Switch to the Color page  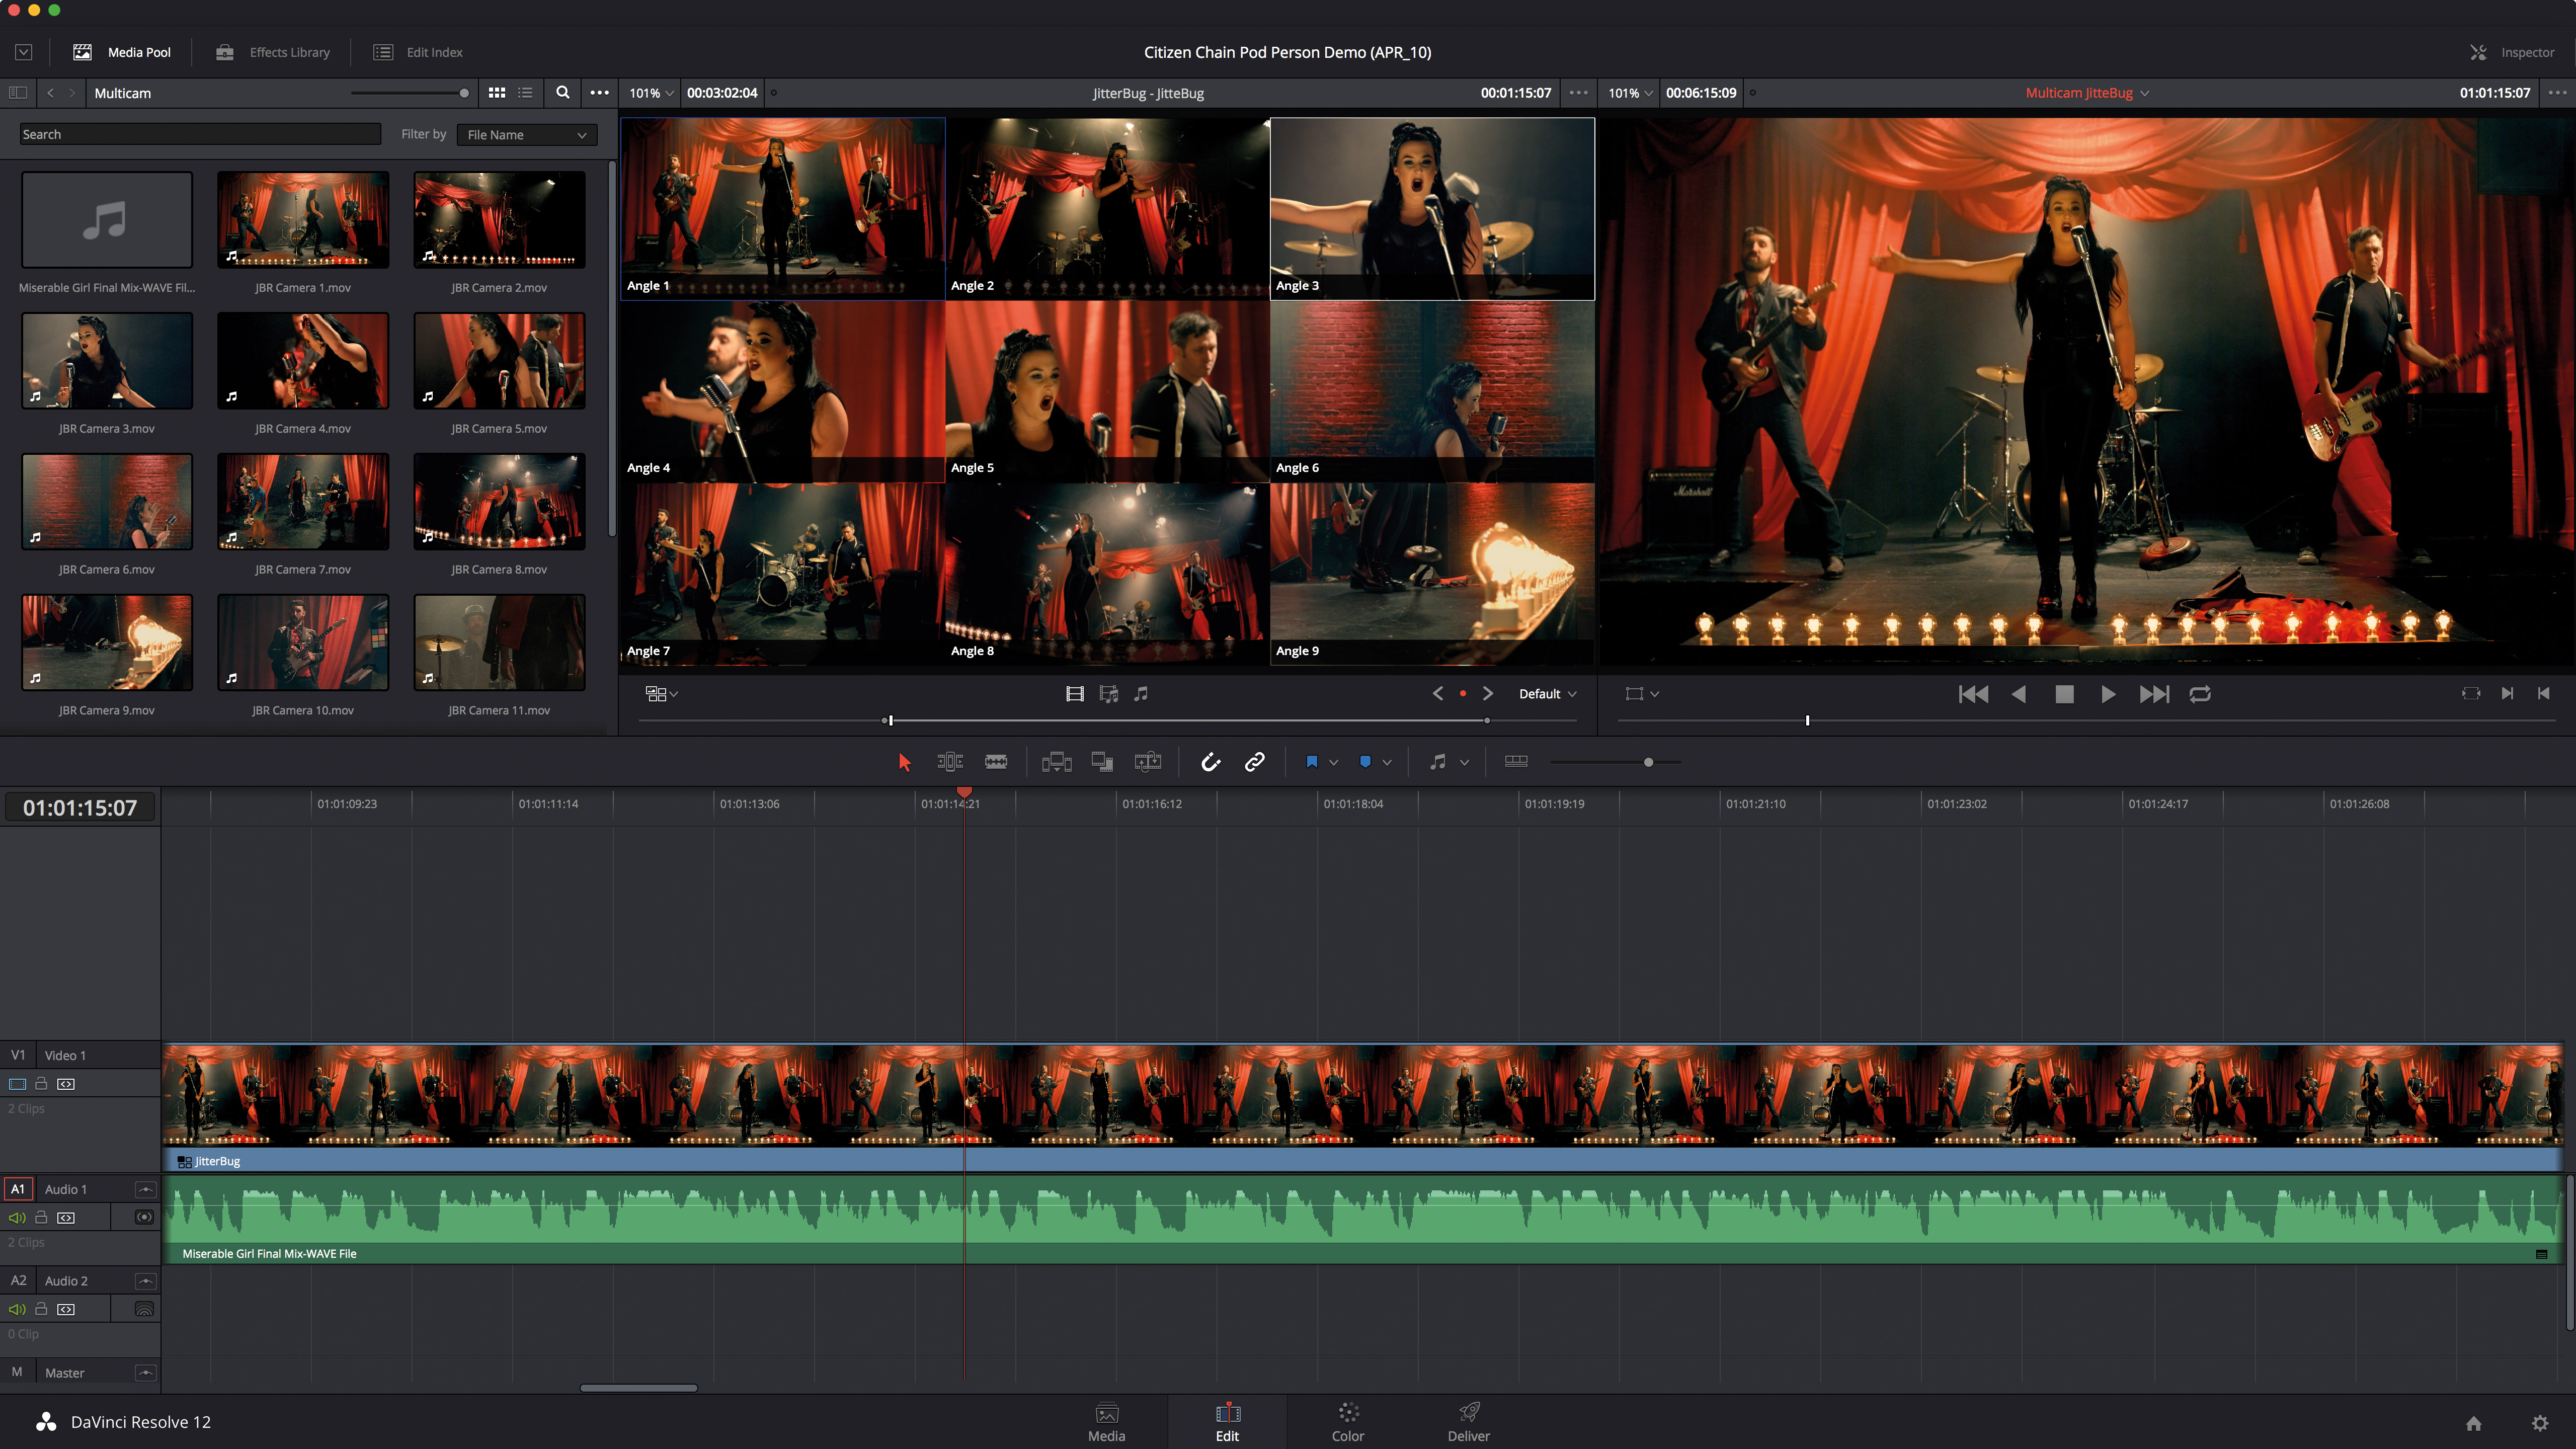tap(1347, 1421)
